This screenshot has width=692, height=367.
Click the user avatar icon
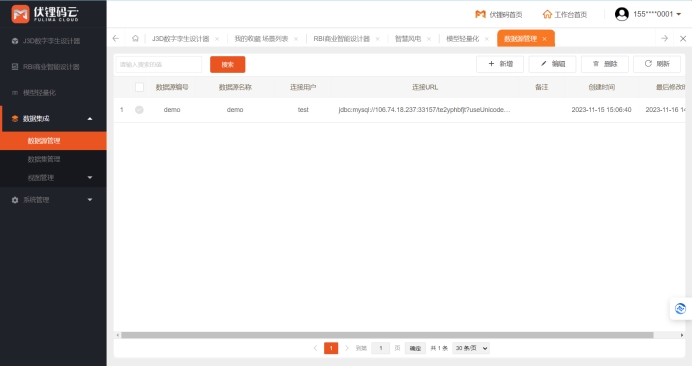[x=622, y=14]
